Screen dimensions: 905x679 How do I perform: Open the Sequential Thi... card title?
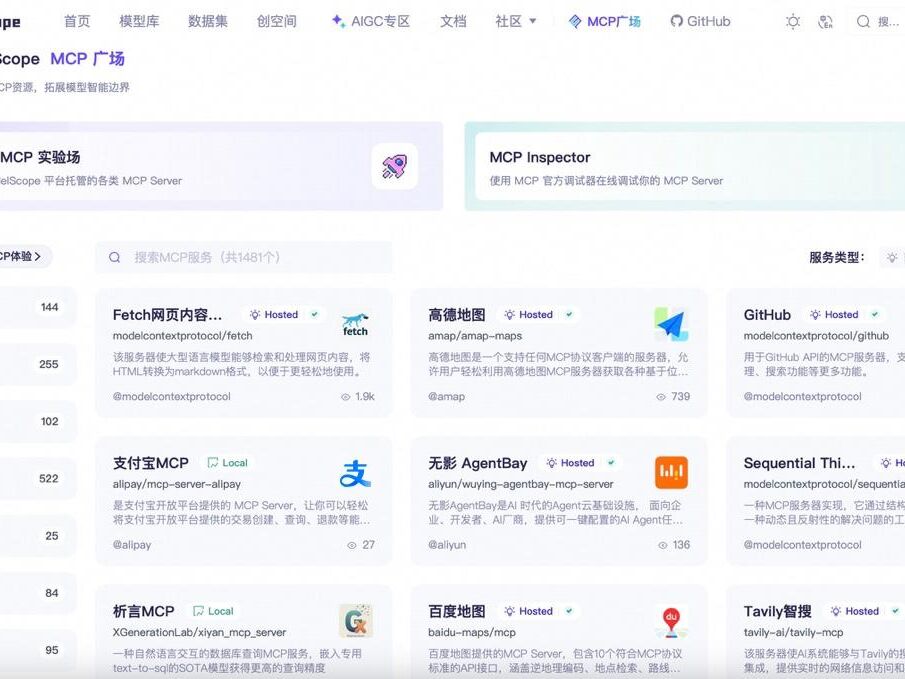[799, 463]
